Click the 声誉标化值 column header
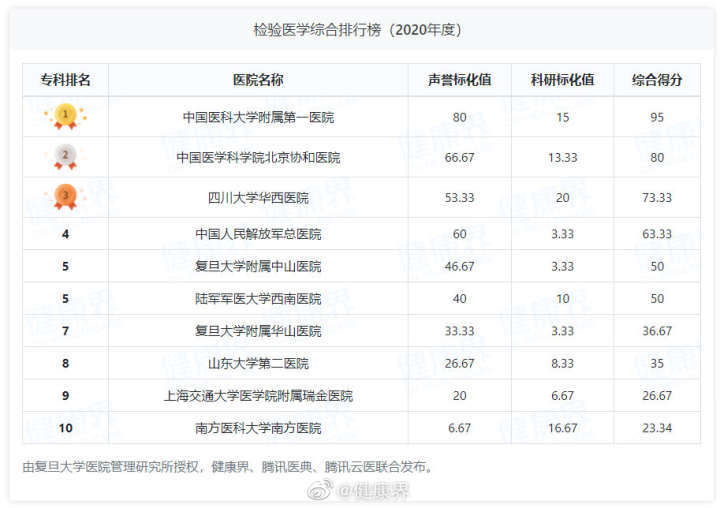 460,80
